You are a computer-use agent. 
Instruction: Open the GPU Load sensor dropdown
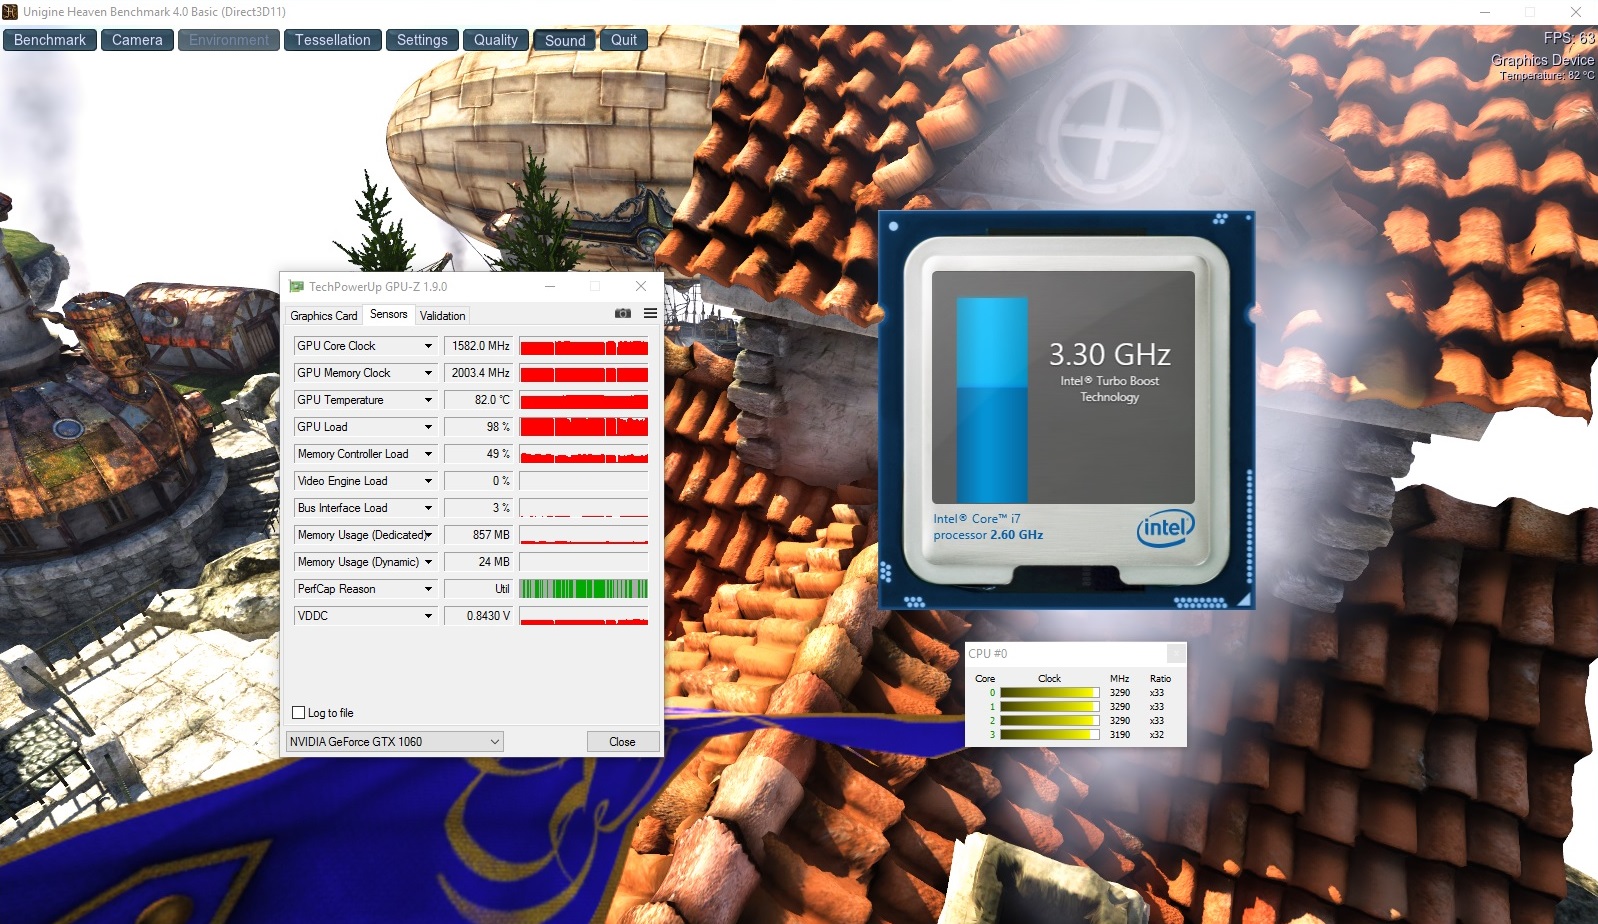[428, 427]
